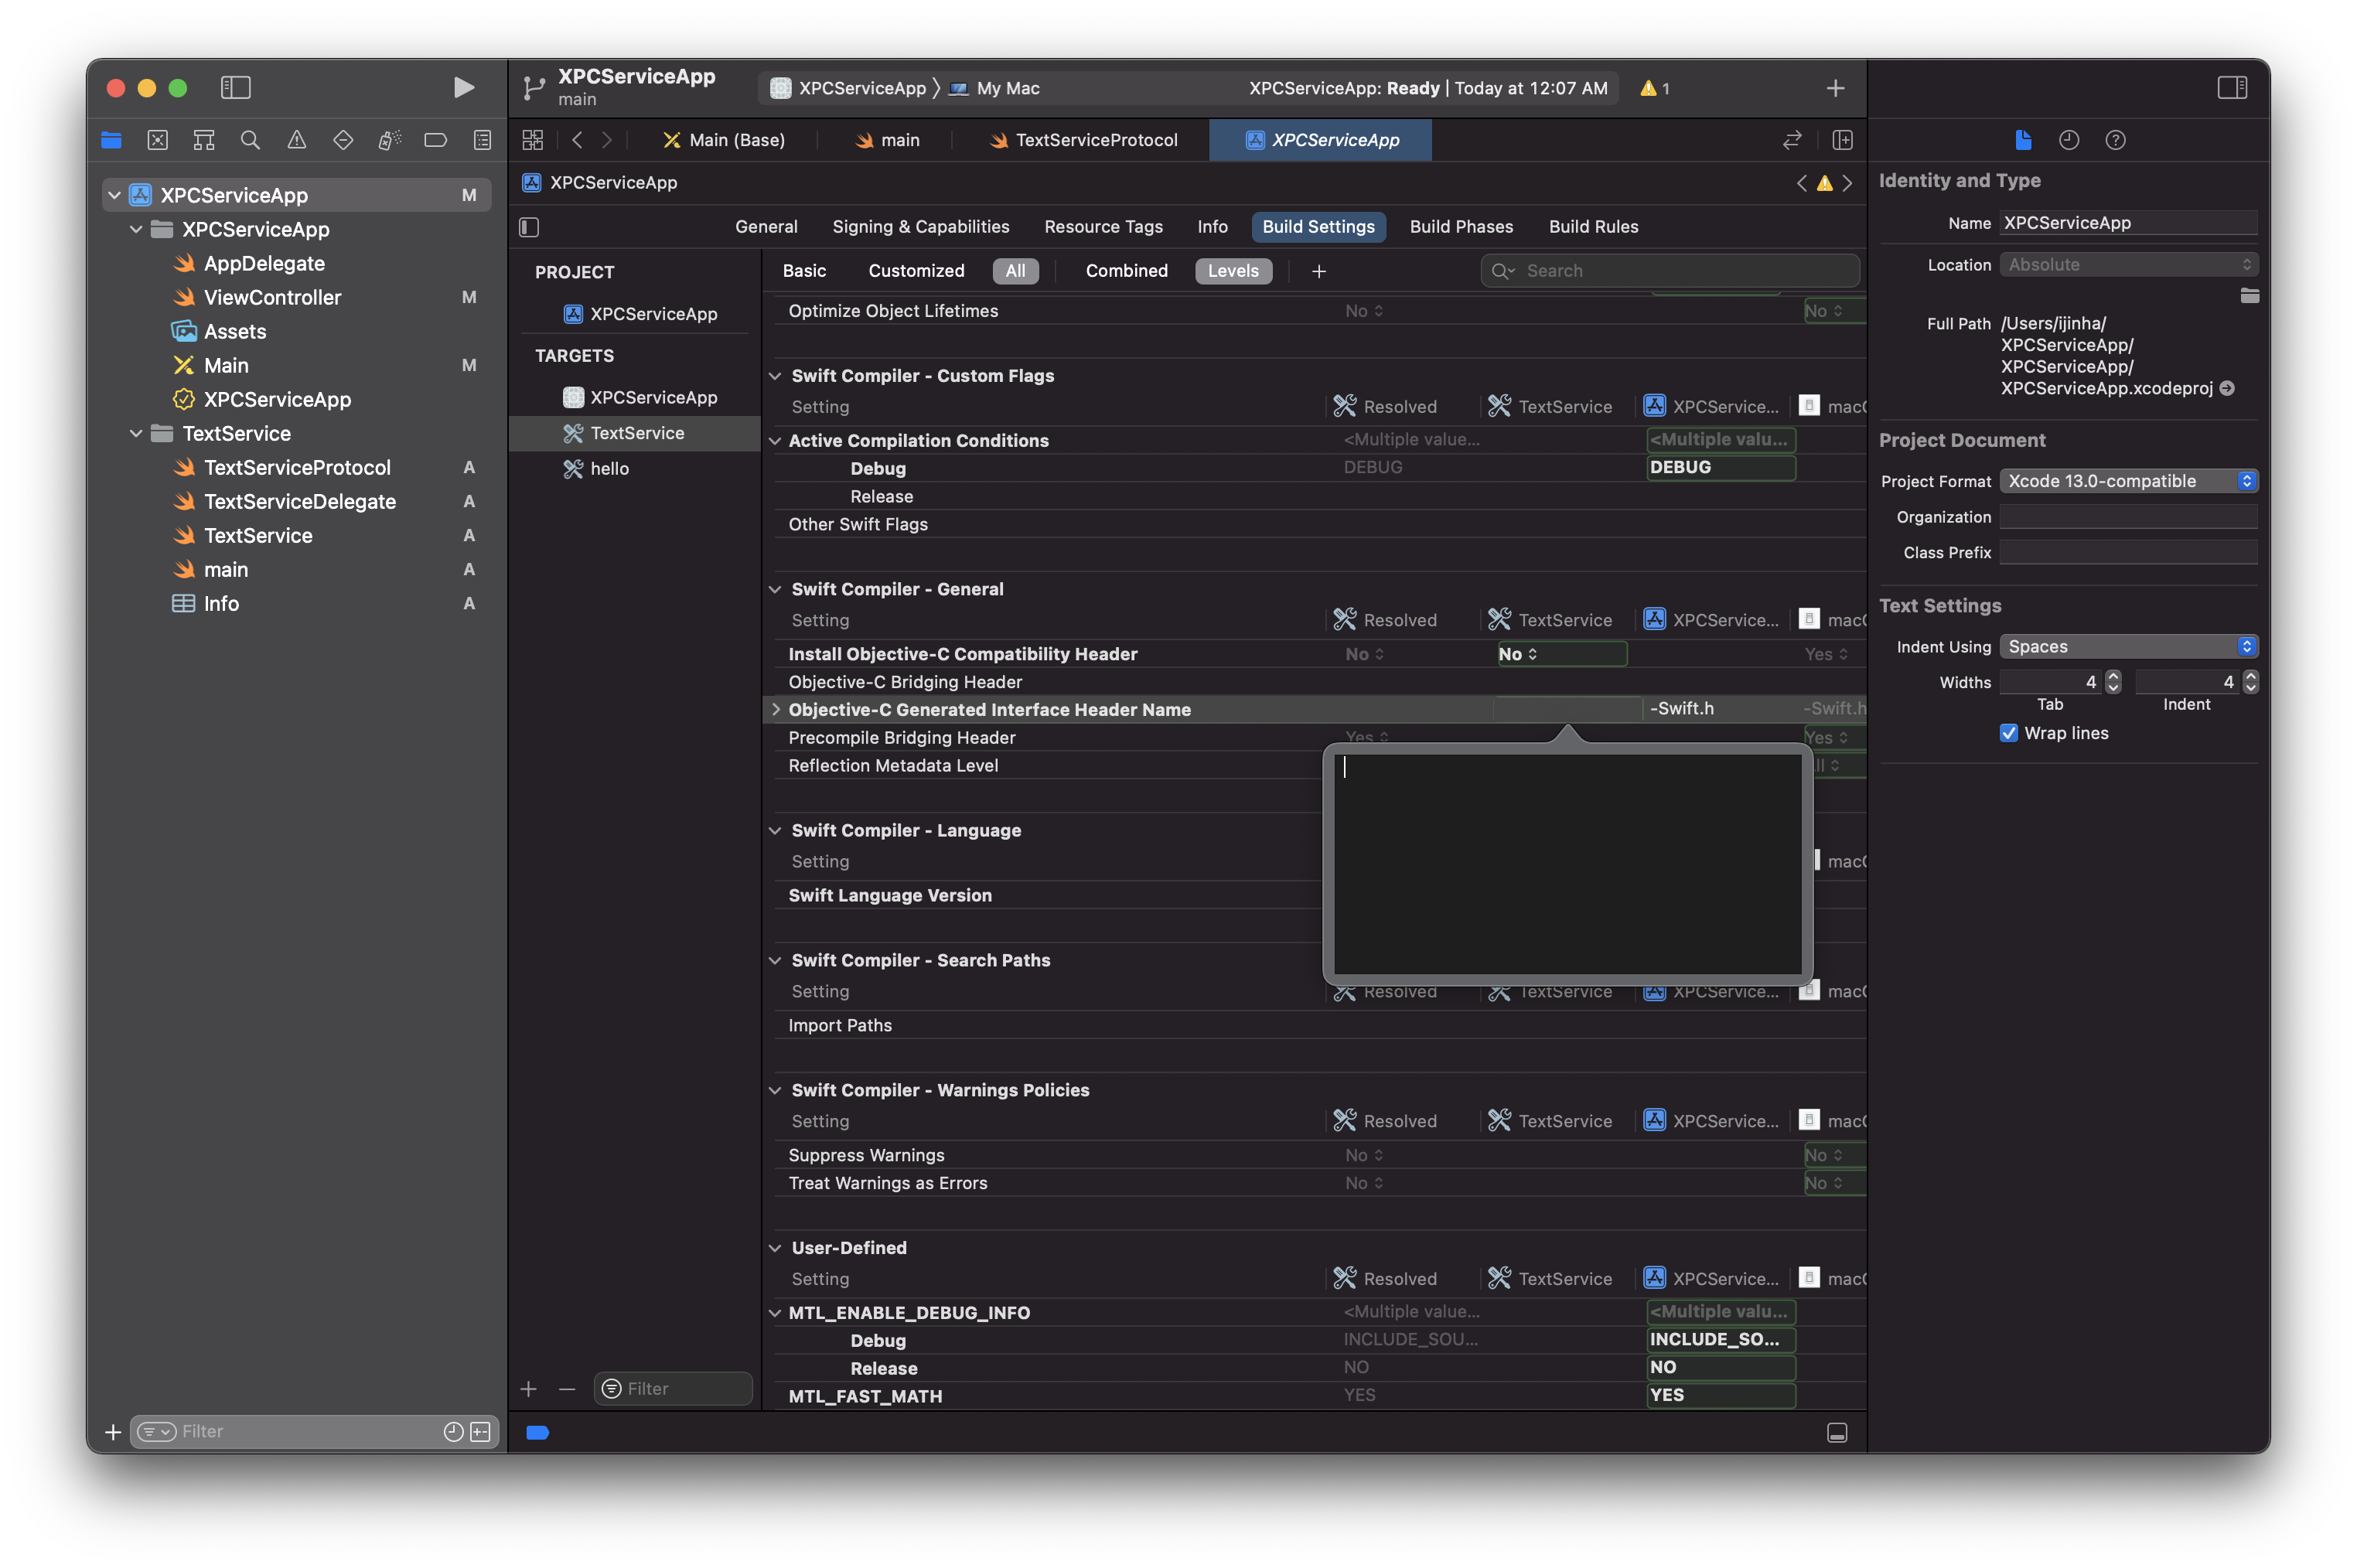Open the Location dropdown
Viewport: 2357px width, 1568px height.
(x=2128, y=265)
